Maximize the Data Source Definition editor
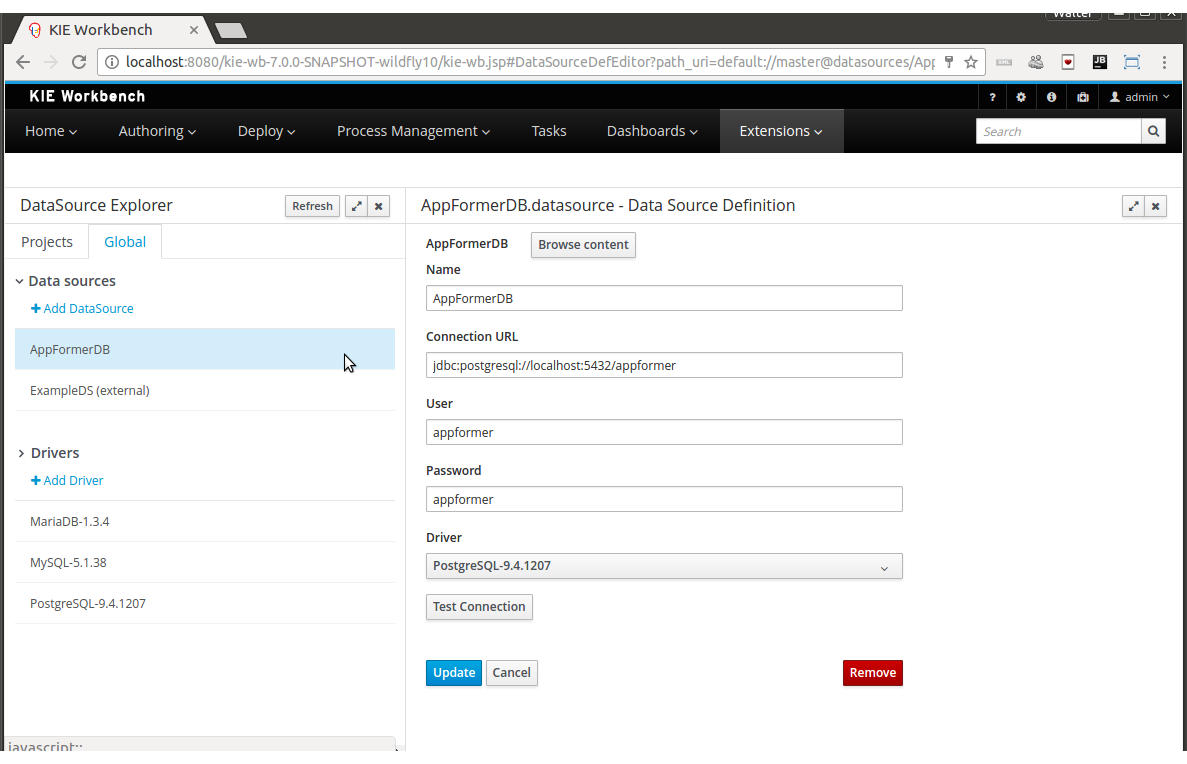This screenshot has width=1187, height=764. [1133, 206]
